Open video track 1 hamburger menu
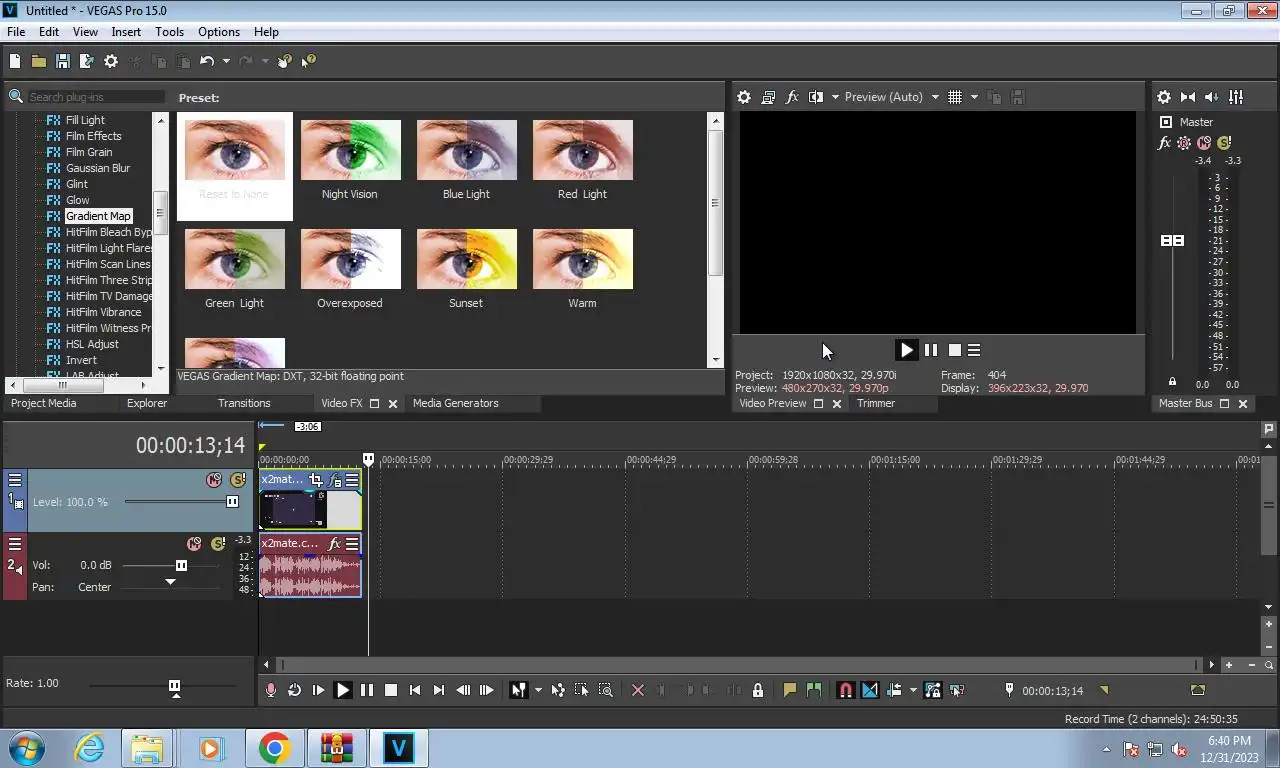The width and height of the screenshot is (1280, 768). (x=15, y=480)
